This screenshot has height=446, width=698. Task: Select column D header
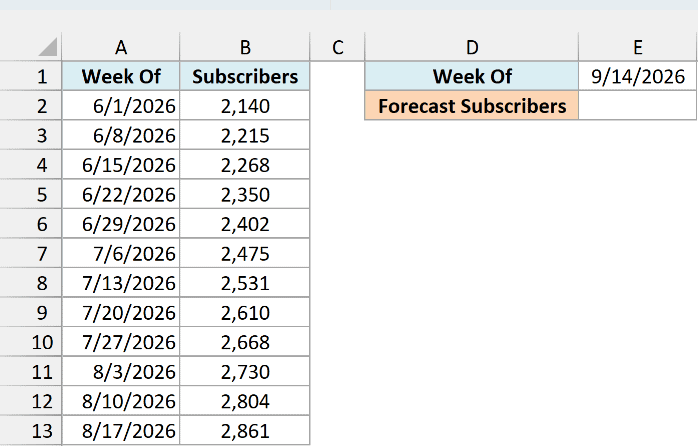472,47
